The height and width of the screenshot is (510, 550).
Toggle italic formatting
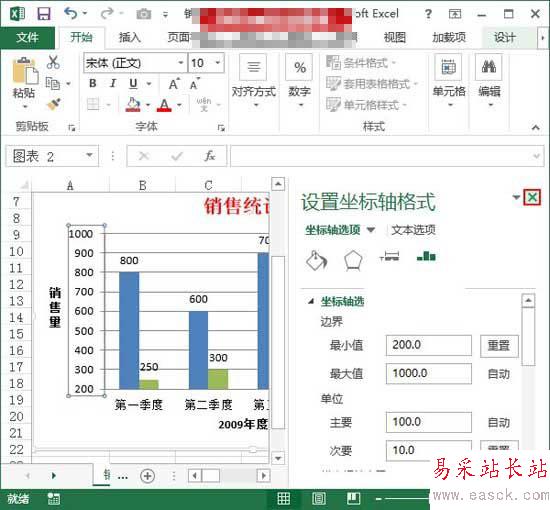tap(113, 83)
